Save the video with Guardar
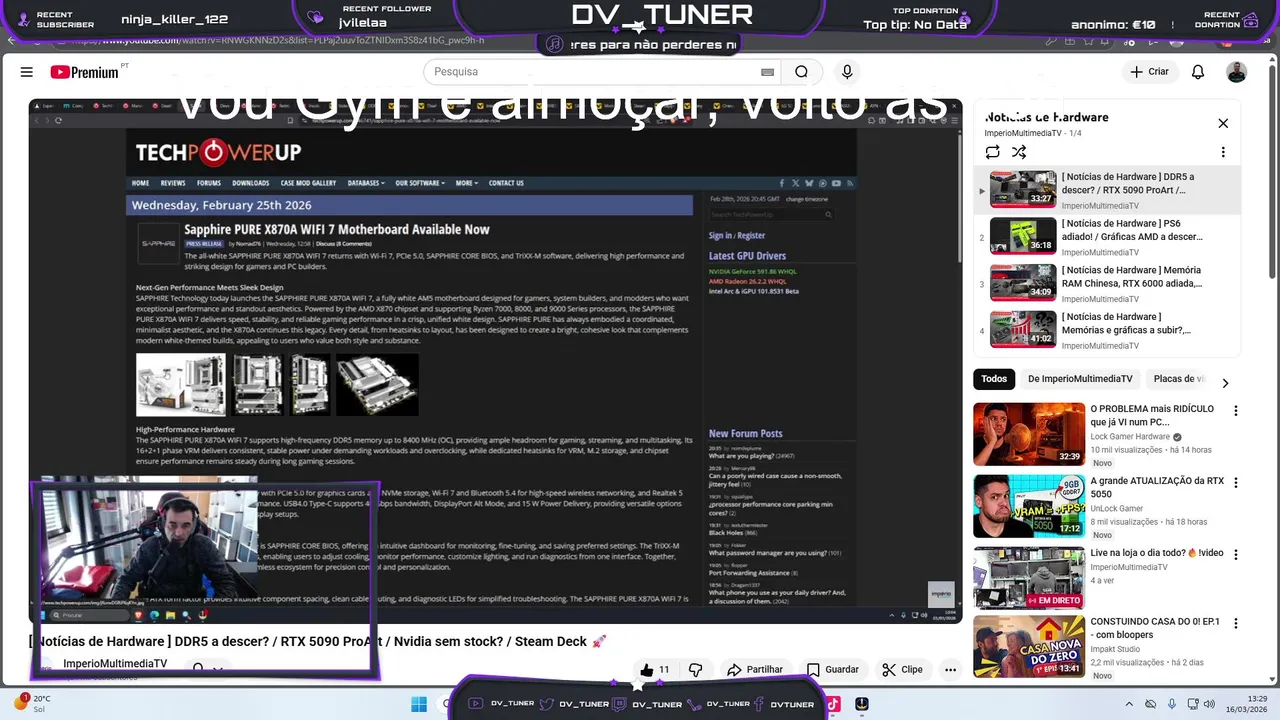Screen dimensions: 1280x720 (x=833, y=670)
